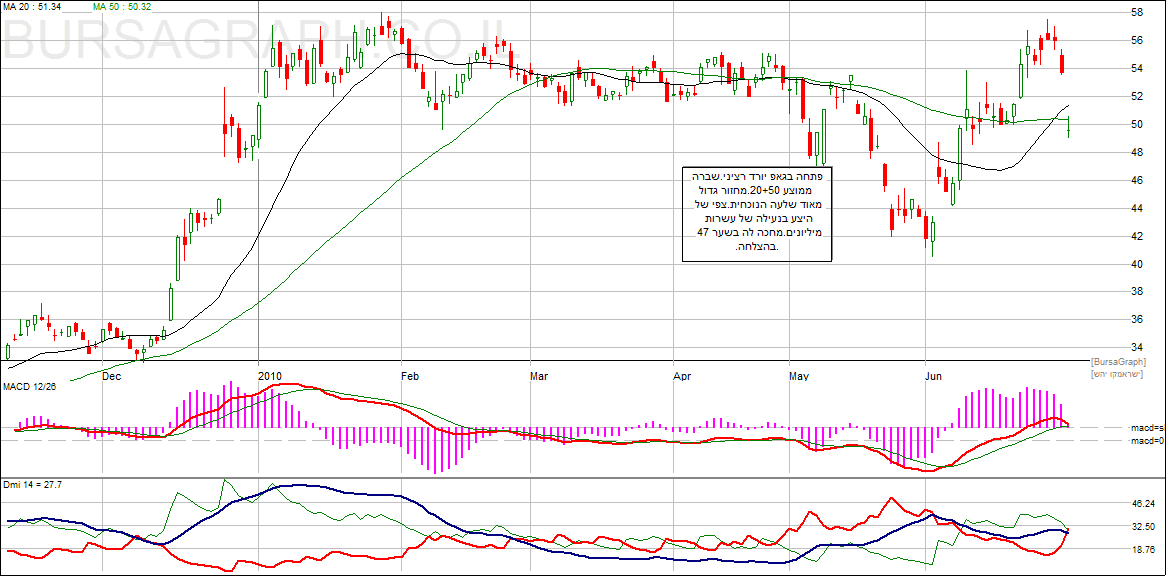Image resolution: width=1166 pixels, height=576 pixels.
Task: Click the Jun month marker
Action: click(934, 376)
